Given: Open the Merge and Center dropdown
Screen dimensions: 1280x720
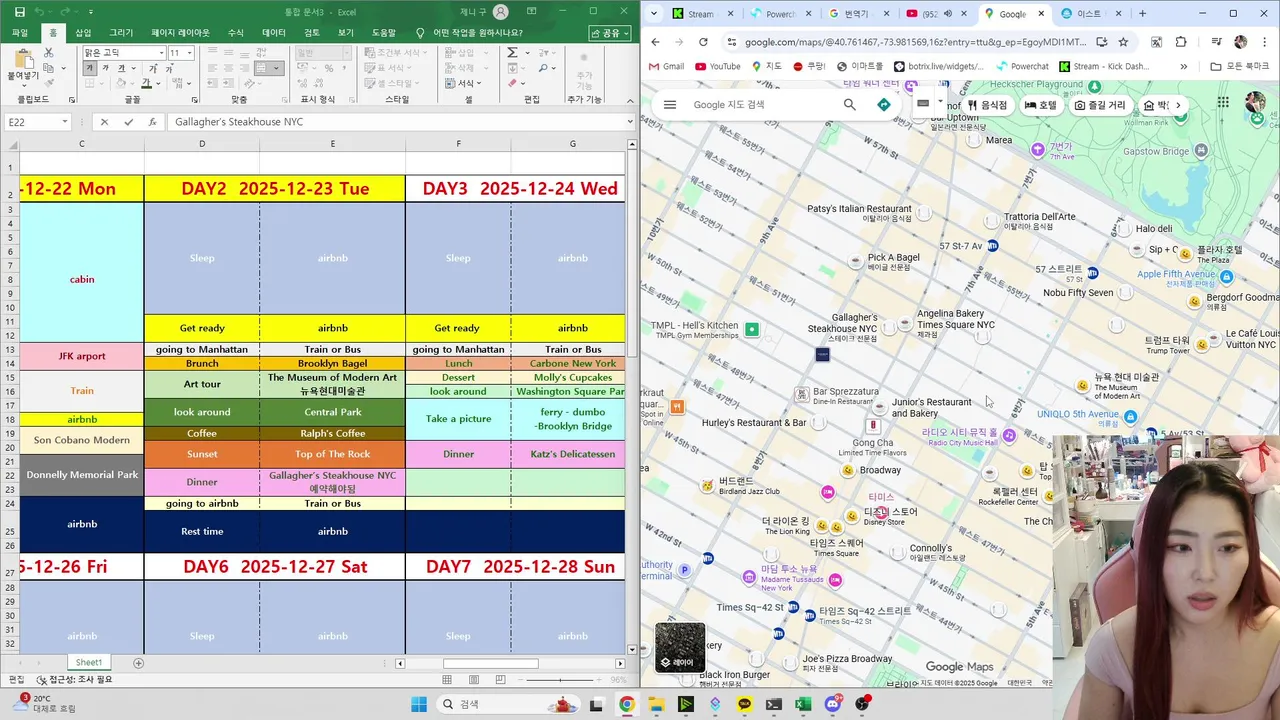Looking at the screenshot, I should pos(276,68).
